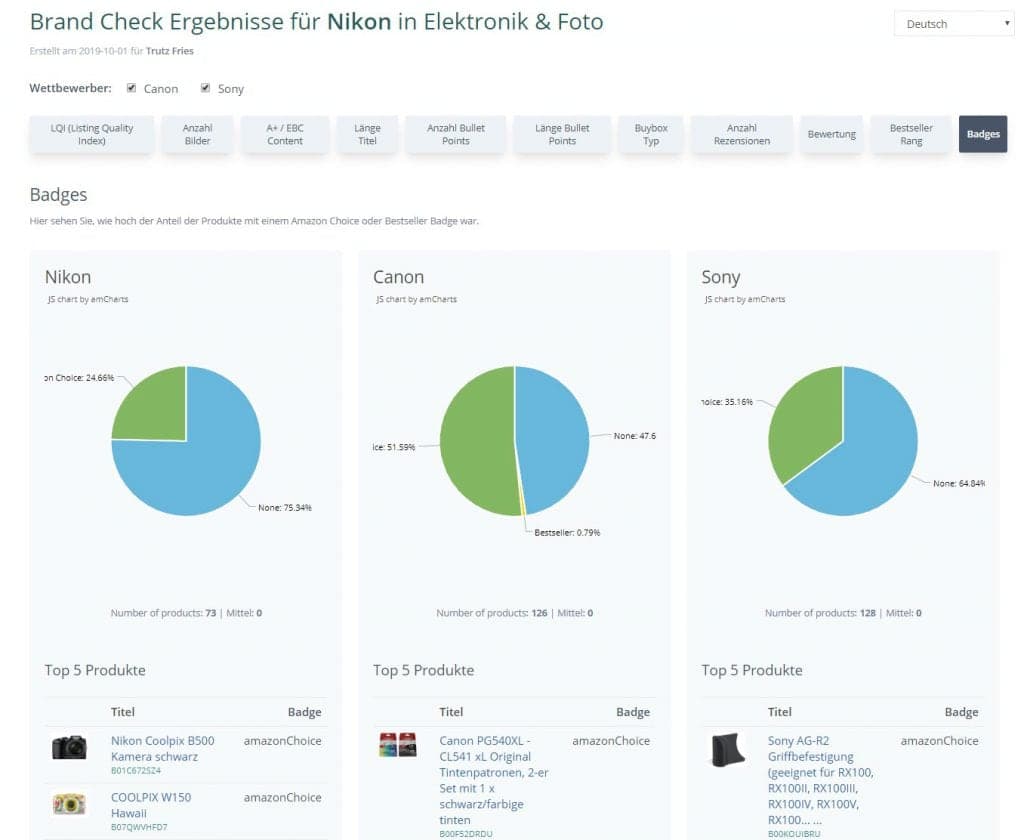
Task: Click the COOLPIX W150 Hawaii product image
Action: click(x=69, y=803)
